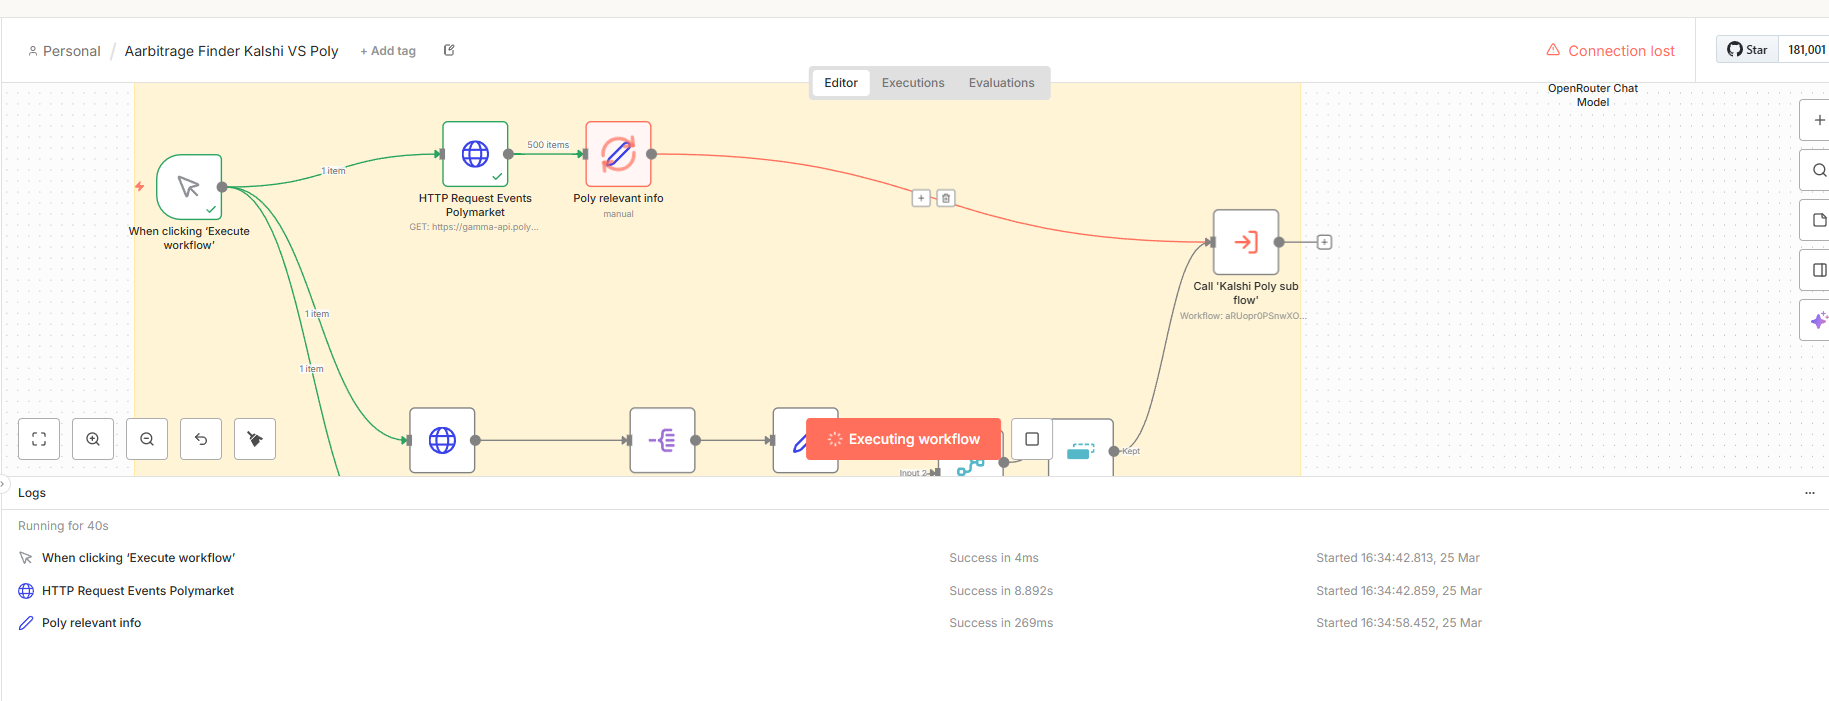Screen dimensions: 1829x701
Task: Add a sticky note with the note icon
Action: click(1816, 220)
